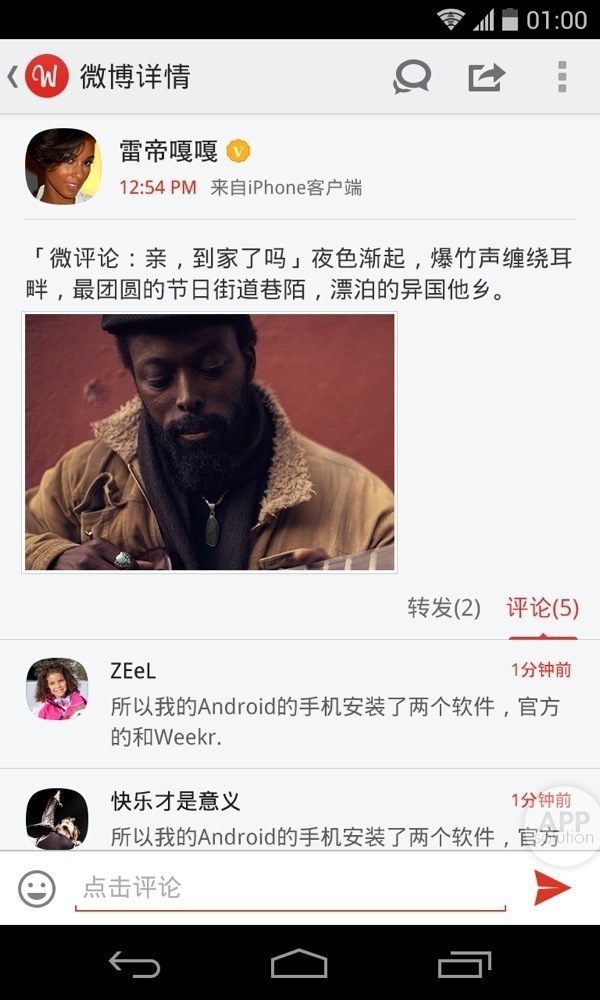Image resolution: width=600 pixels, height=1000 pixels.
Task: Open commenter ZEeL's avatar
Action: click(x=57, y=689)
